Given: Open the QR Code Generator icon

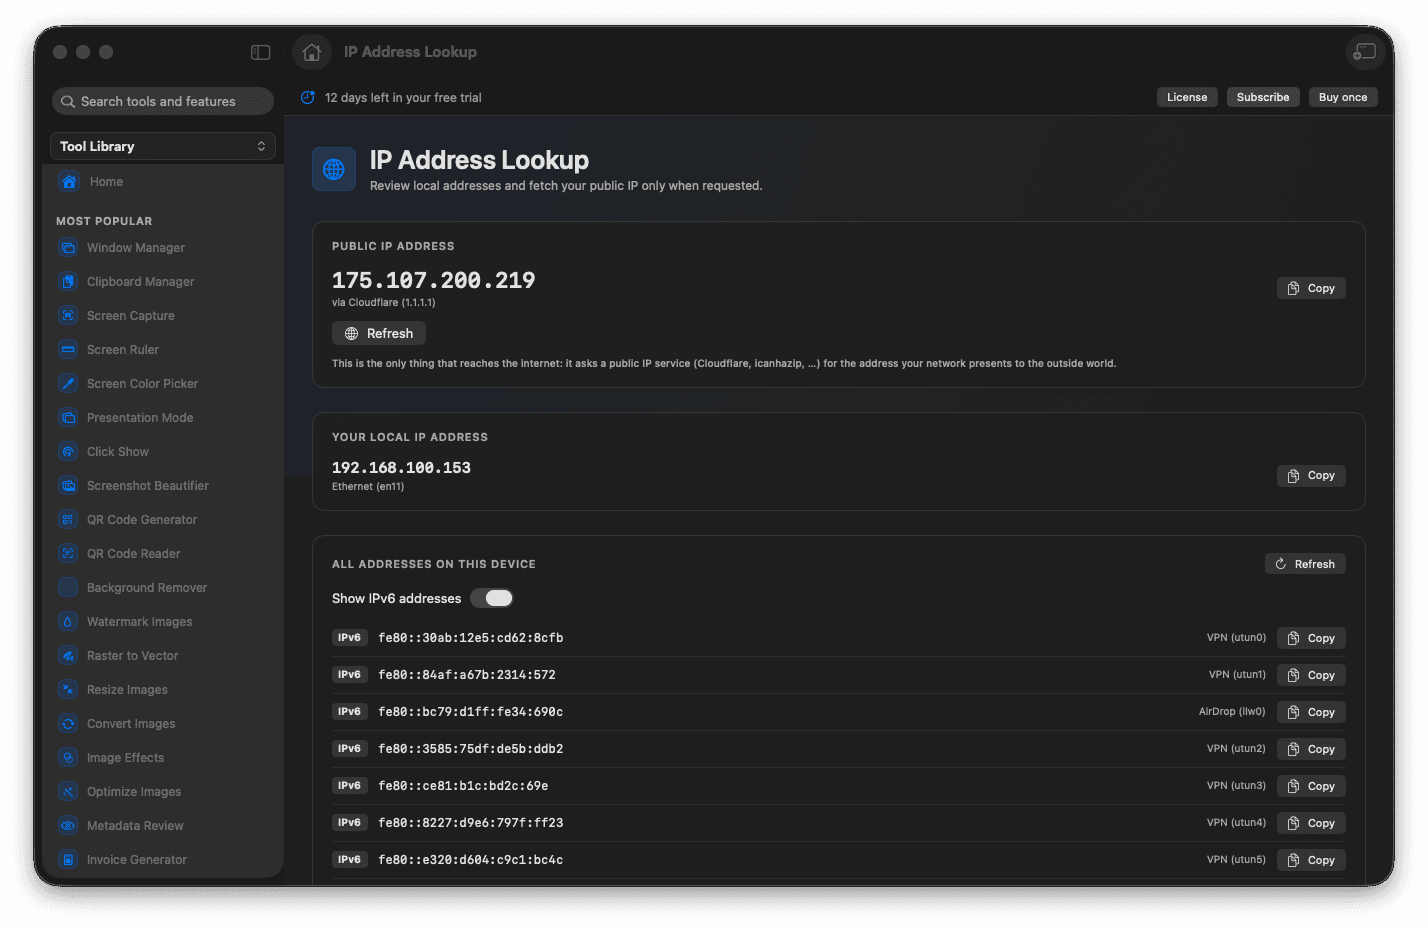Looking at the screenshot, I should [68, 520].
